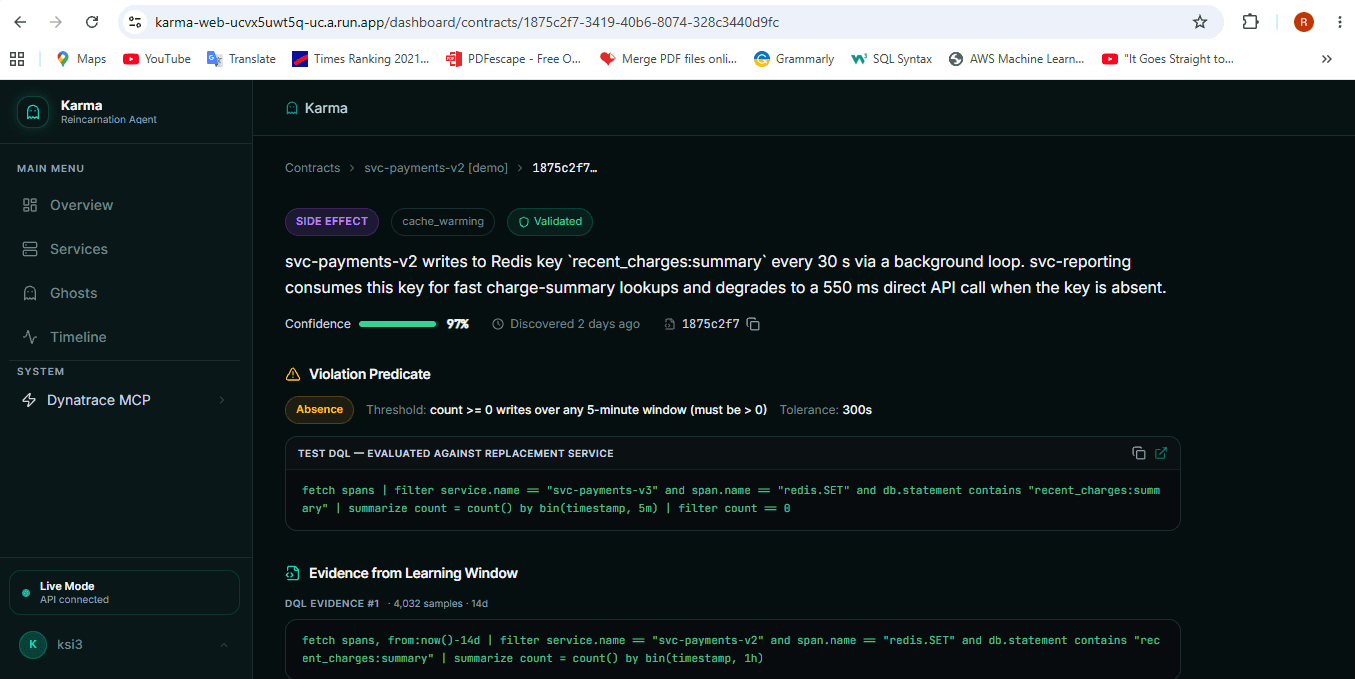Click the browser forward arrow
The image size is (1355, 679).
pyautogui.click(x=56, y=22)
